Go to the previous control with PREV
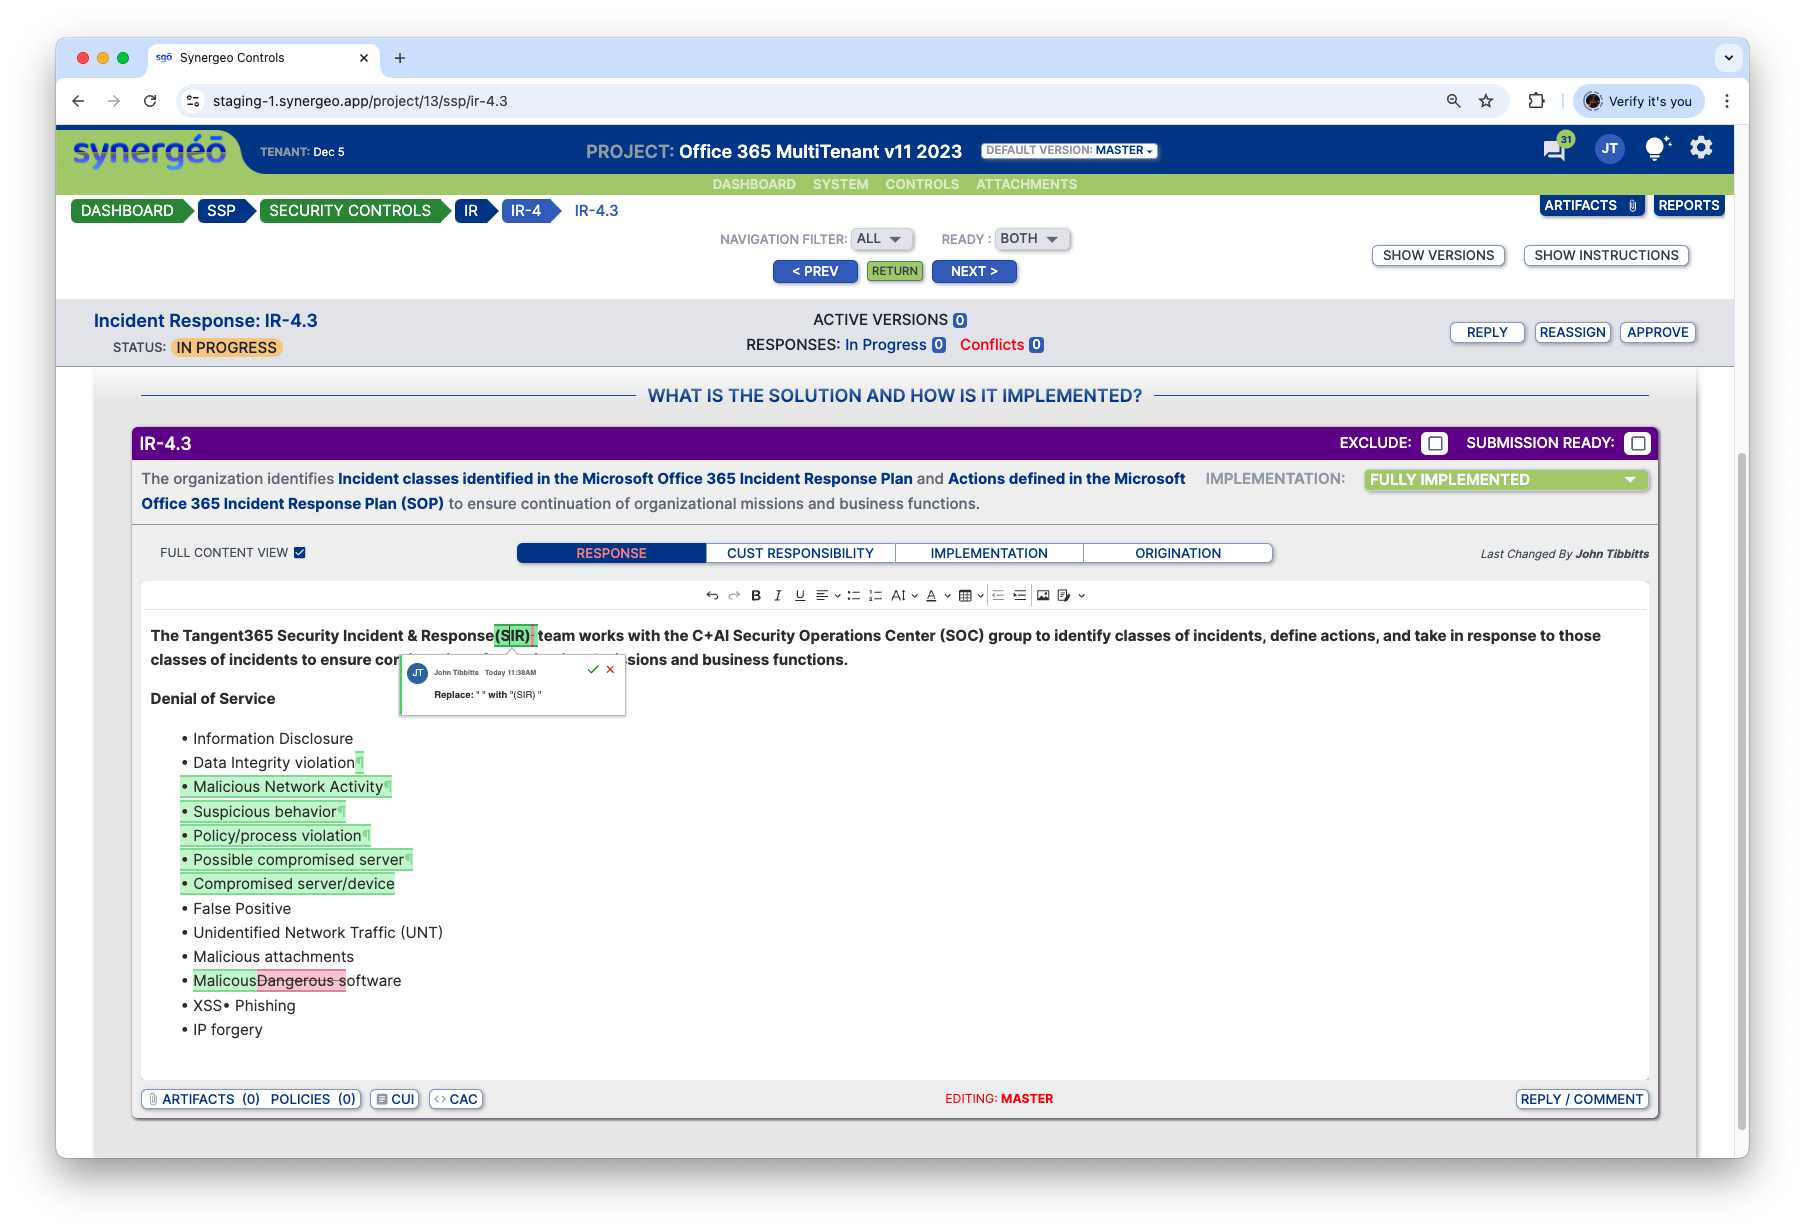 (x=815, y=271)
